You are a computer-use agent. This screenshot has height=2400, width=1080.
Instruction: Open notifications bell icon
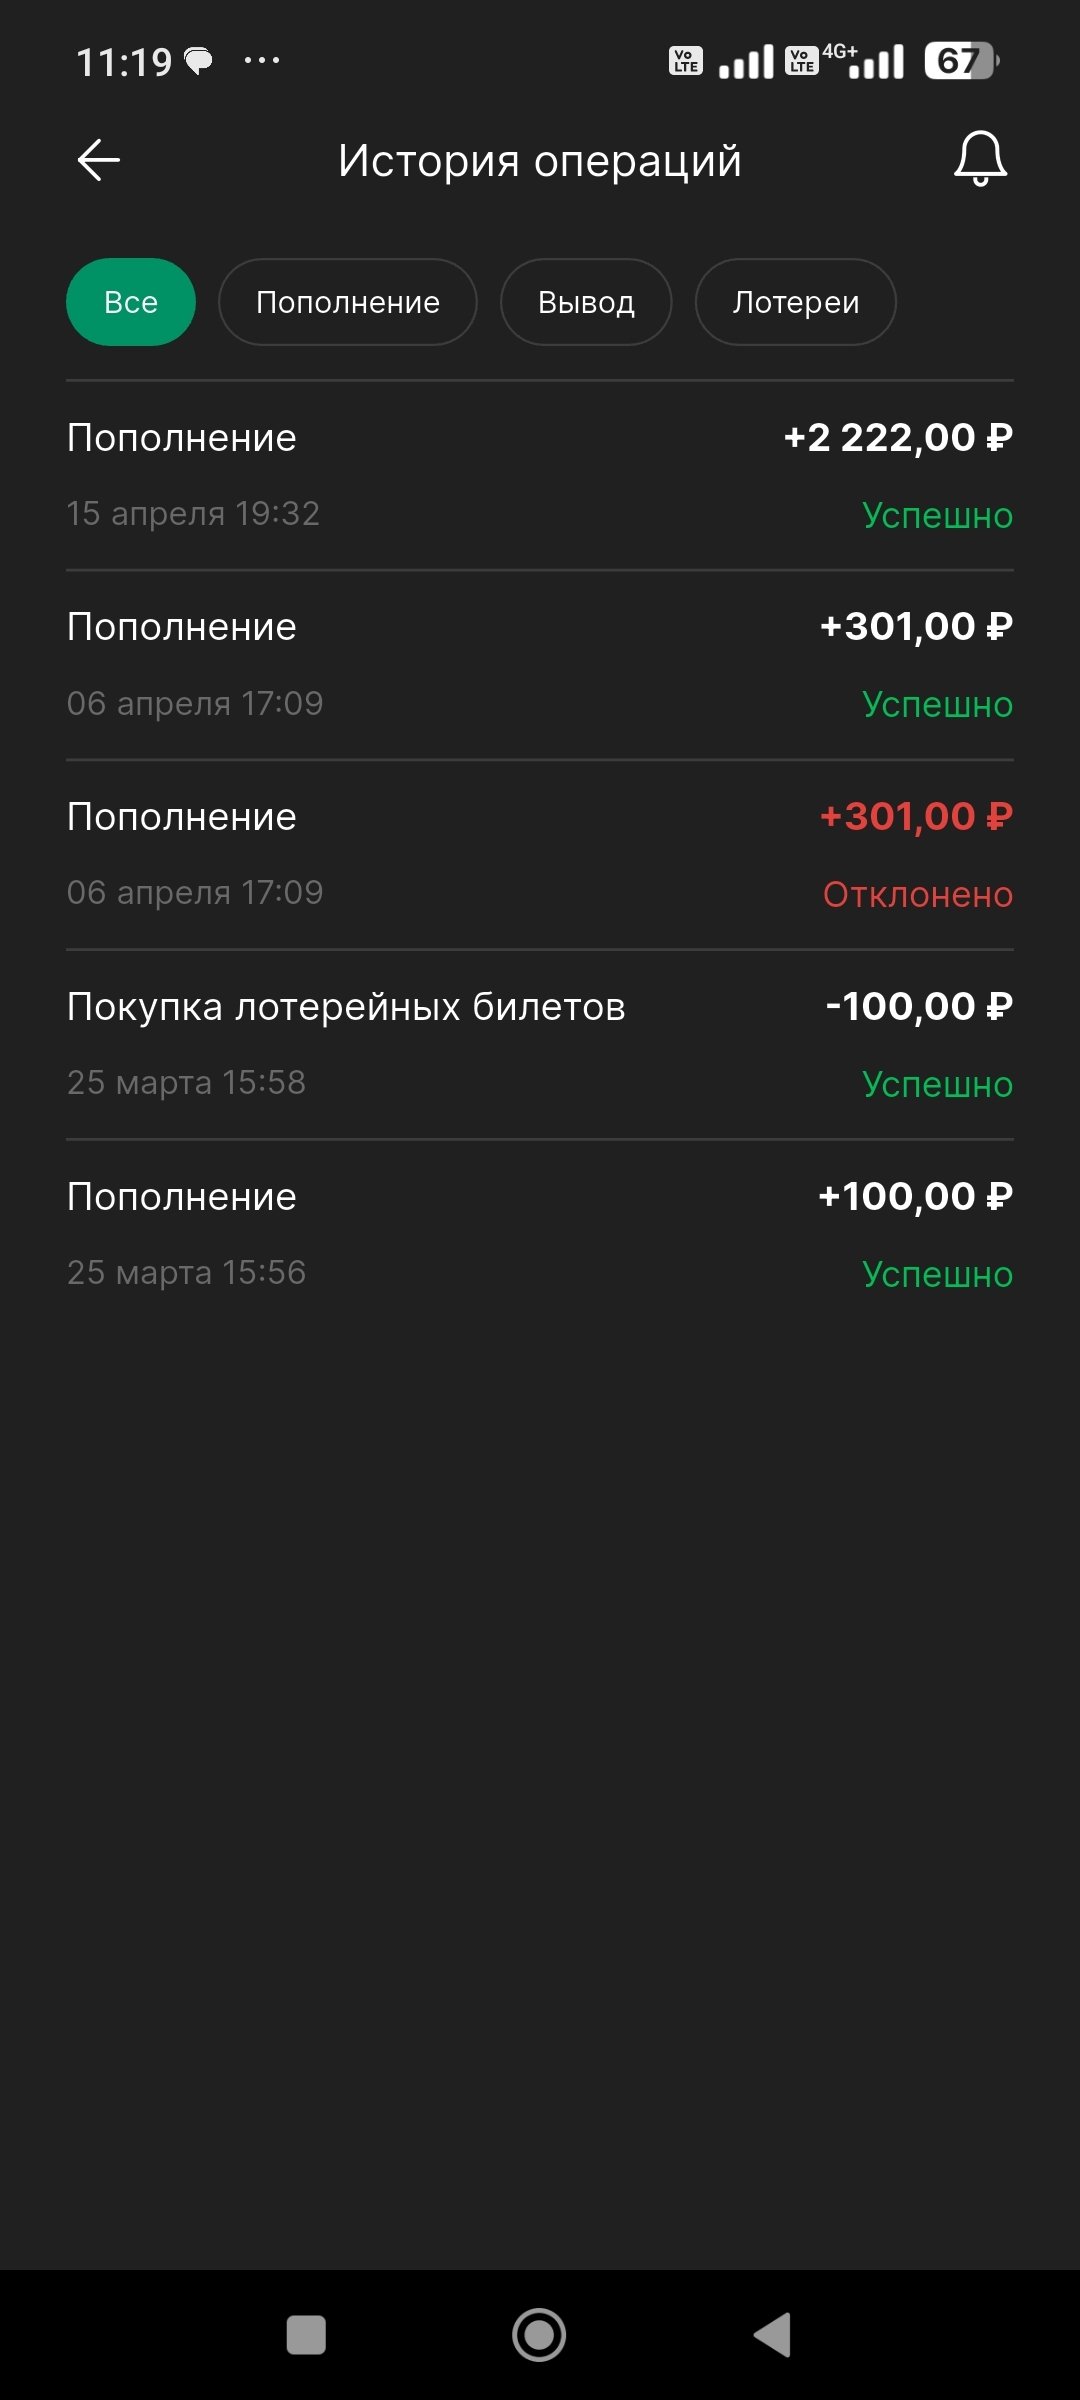tap(980, 159)
